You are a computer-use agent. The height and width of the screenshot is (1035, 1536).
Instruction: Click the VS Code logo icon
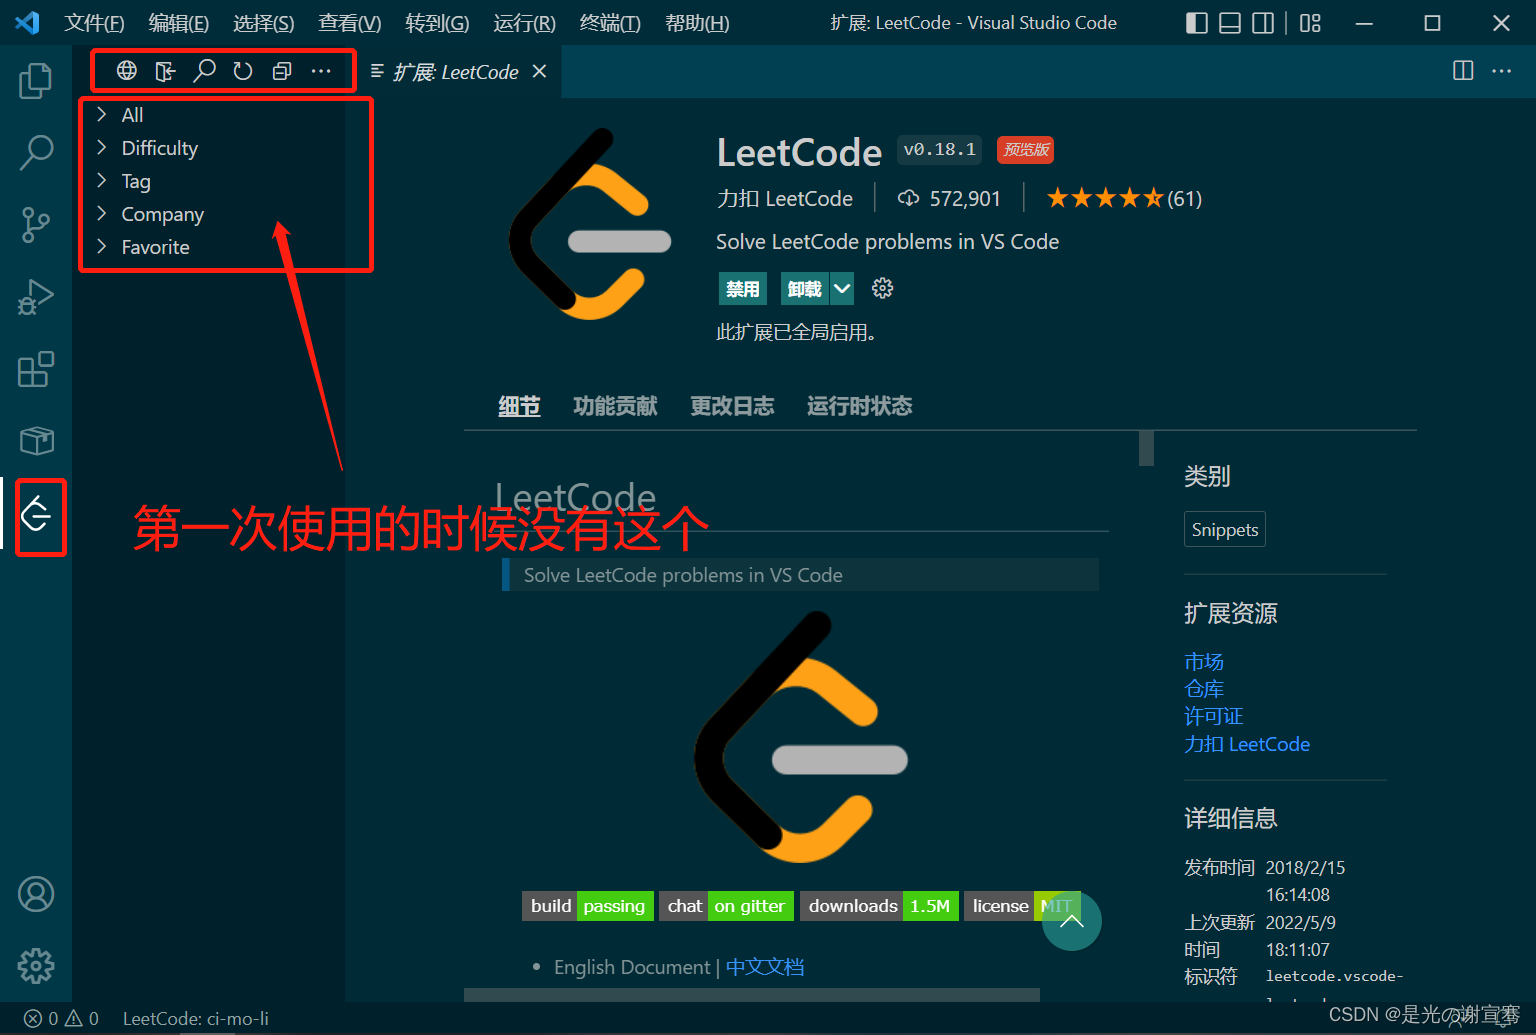(x=28, y=22)
